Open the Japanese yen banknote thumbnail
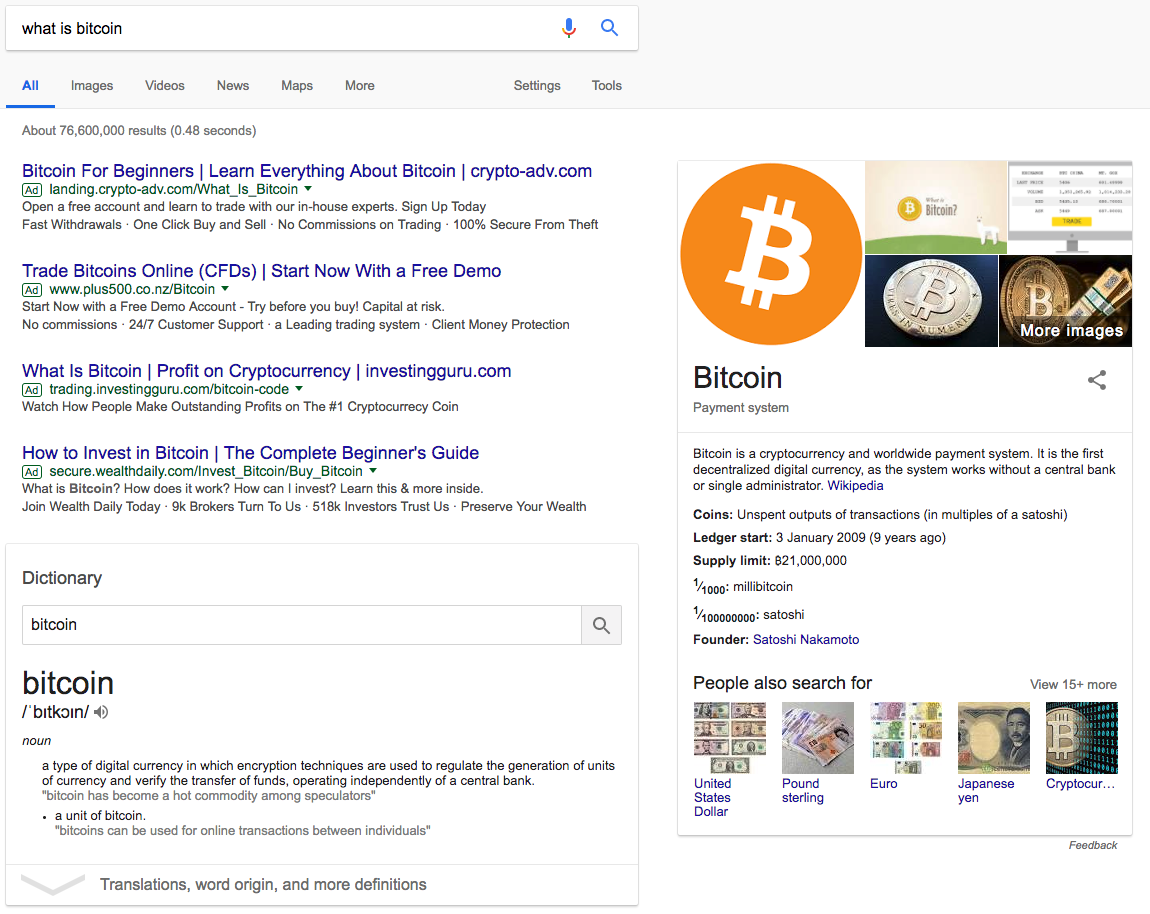 (994, 738)
